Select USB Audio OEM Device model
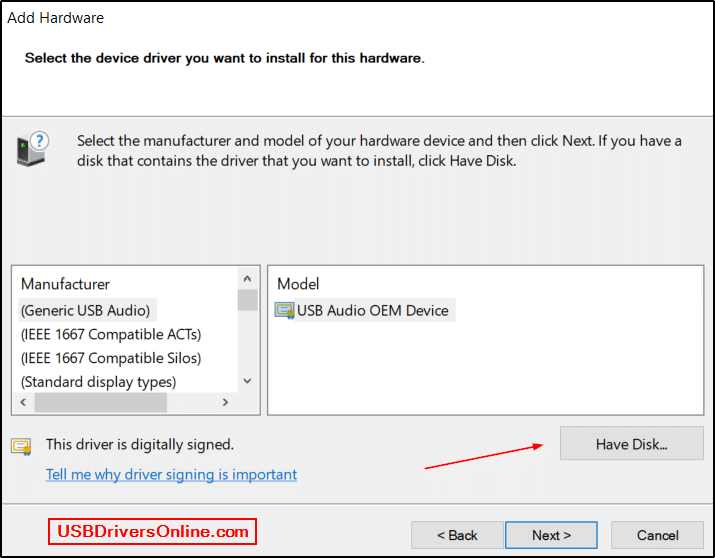The height and width of the screenshot is (558, 715). tap(372, 311)
